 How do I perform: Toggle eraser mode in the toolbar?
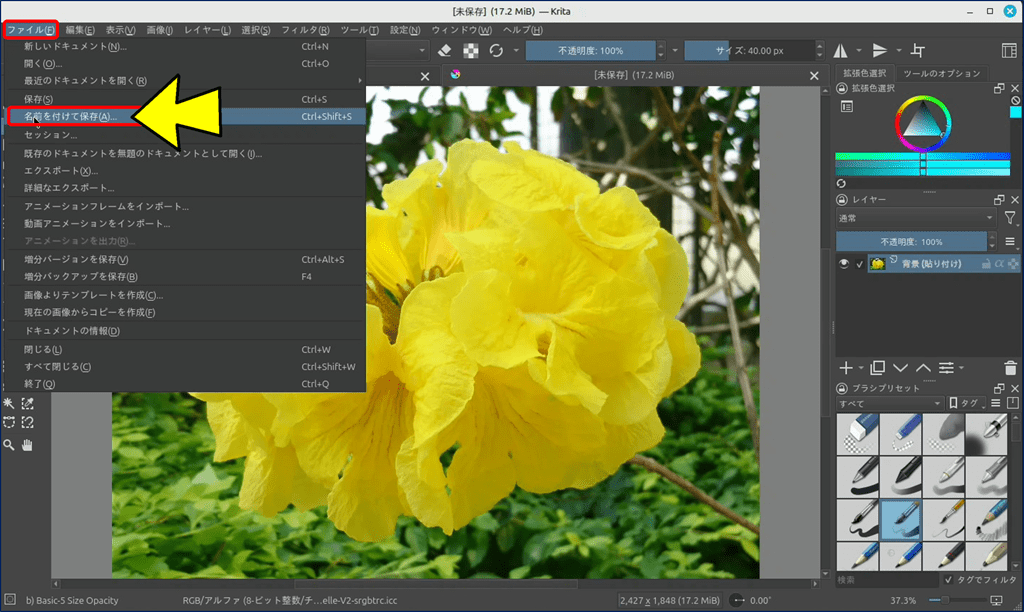point(446,50)
